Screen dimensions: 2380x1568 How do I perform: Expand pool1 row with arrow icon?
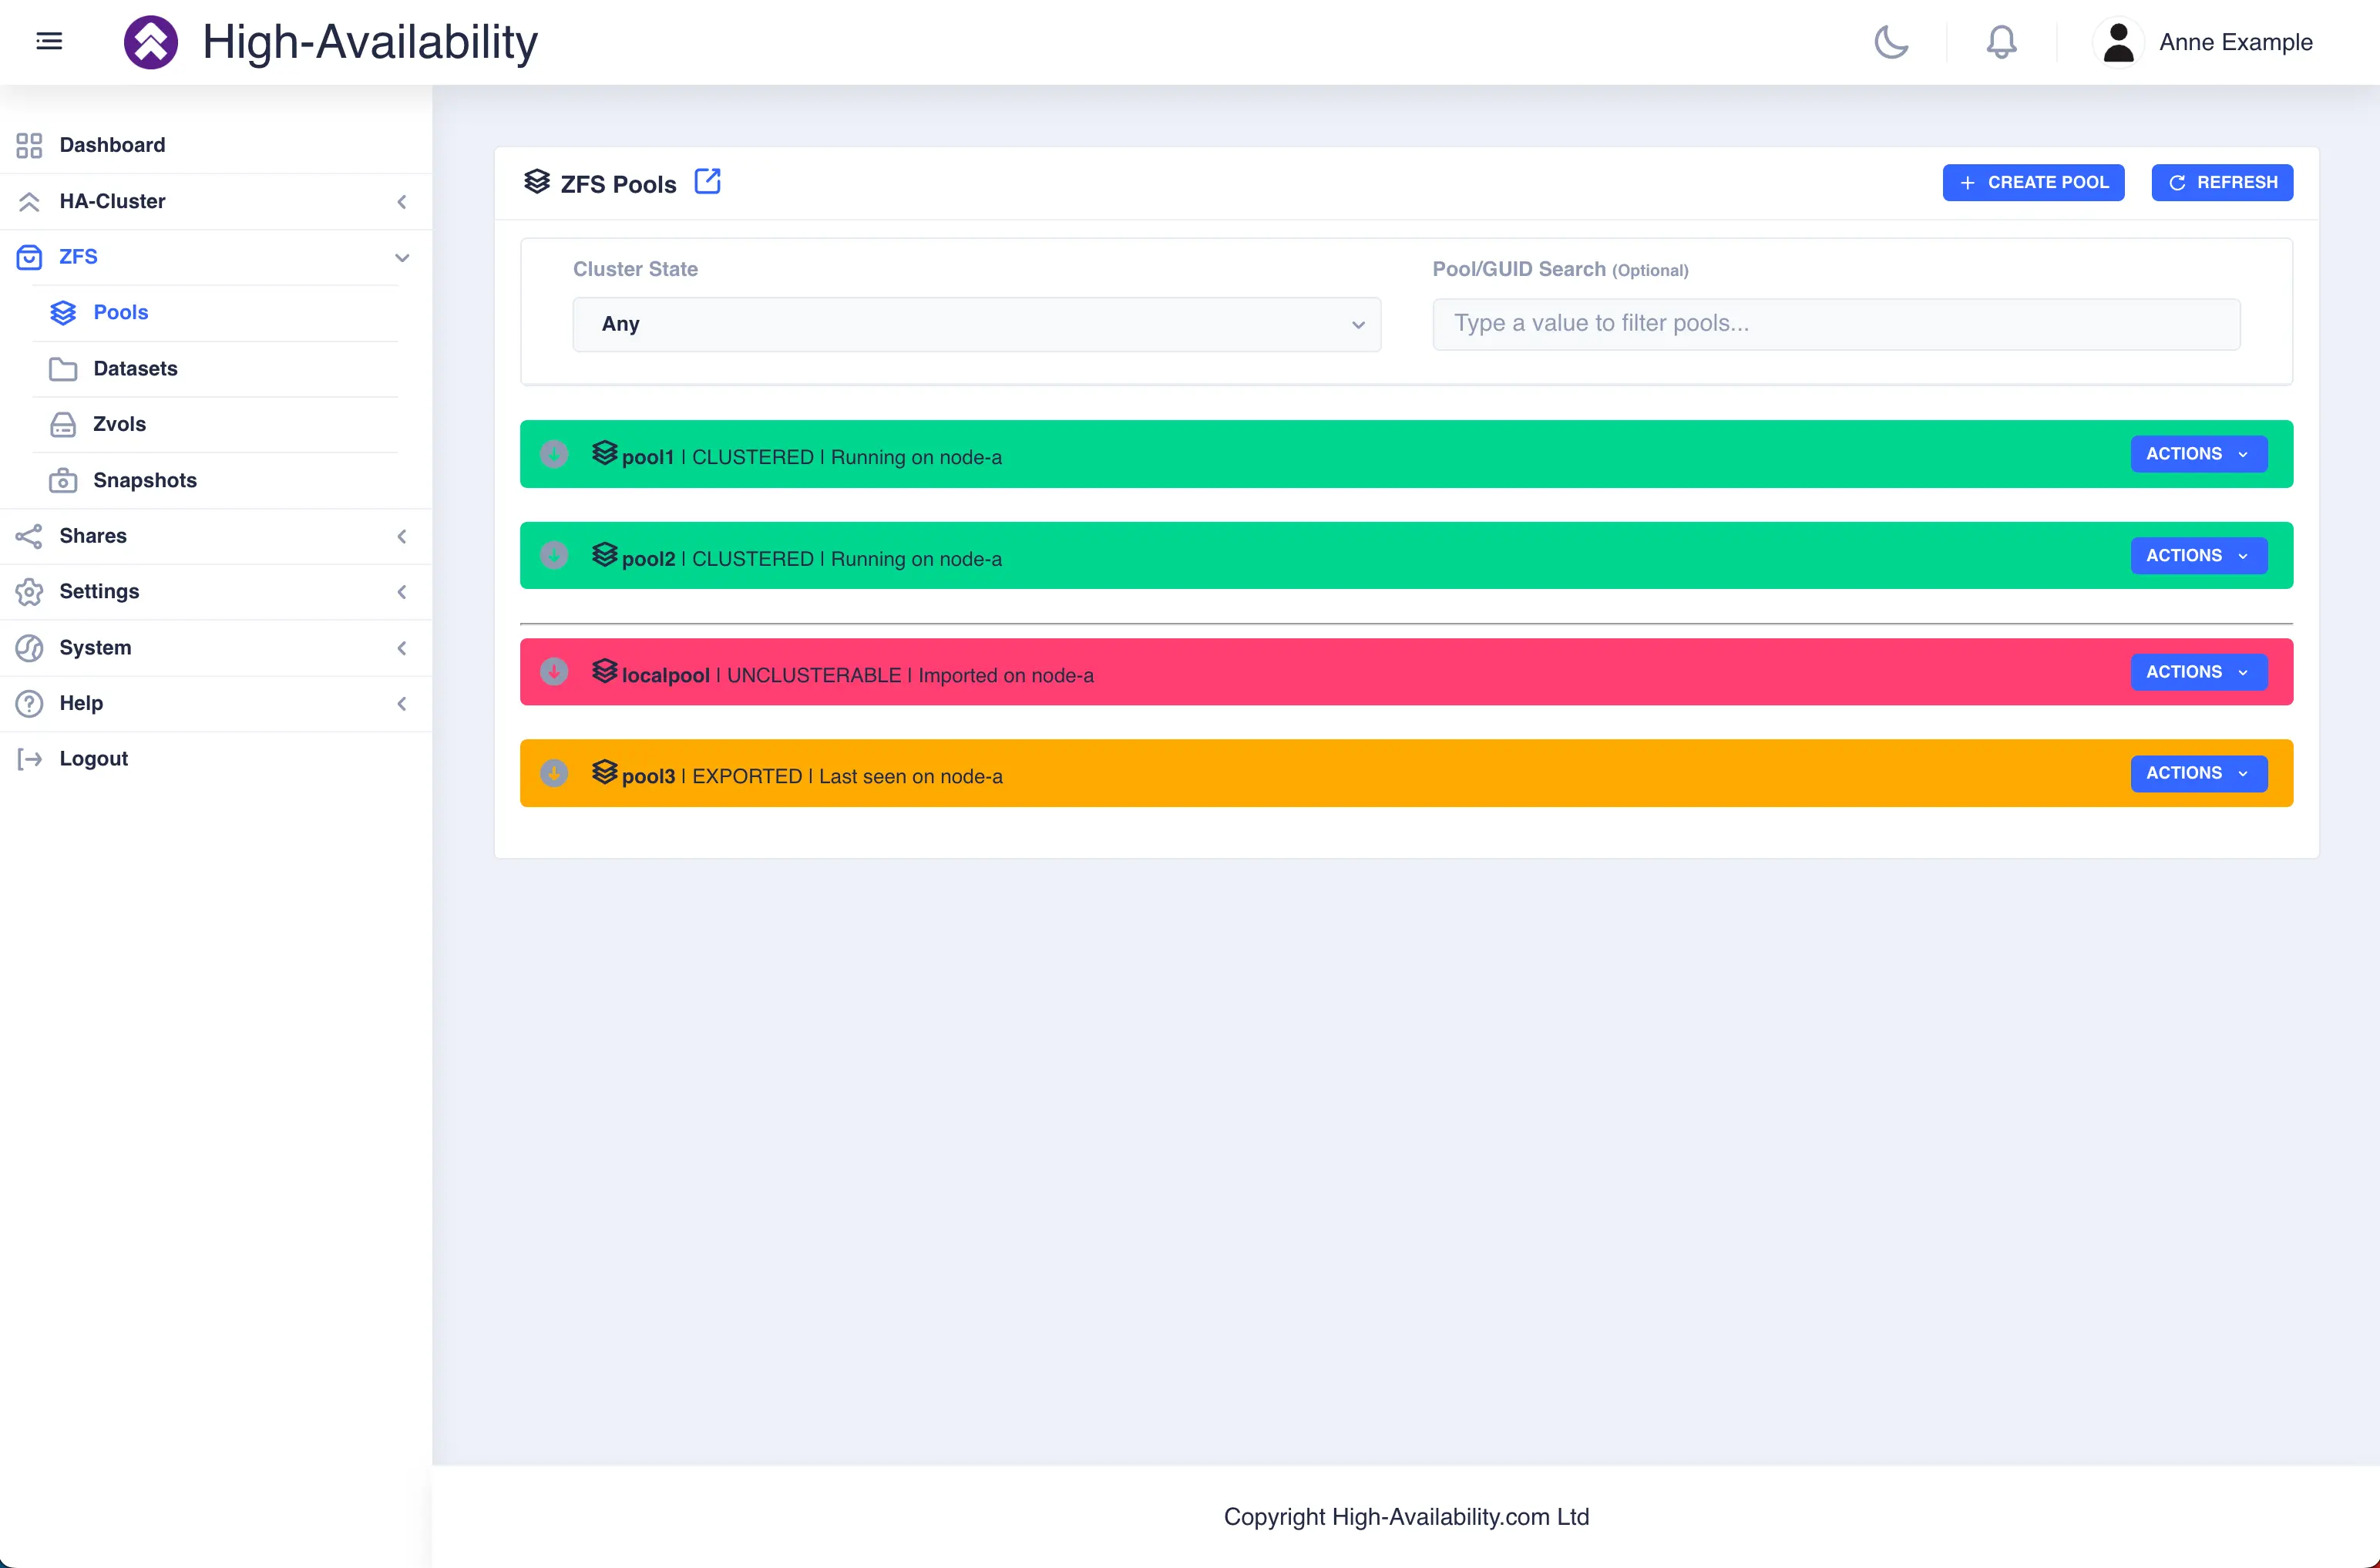[554, 455]
